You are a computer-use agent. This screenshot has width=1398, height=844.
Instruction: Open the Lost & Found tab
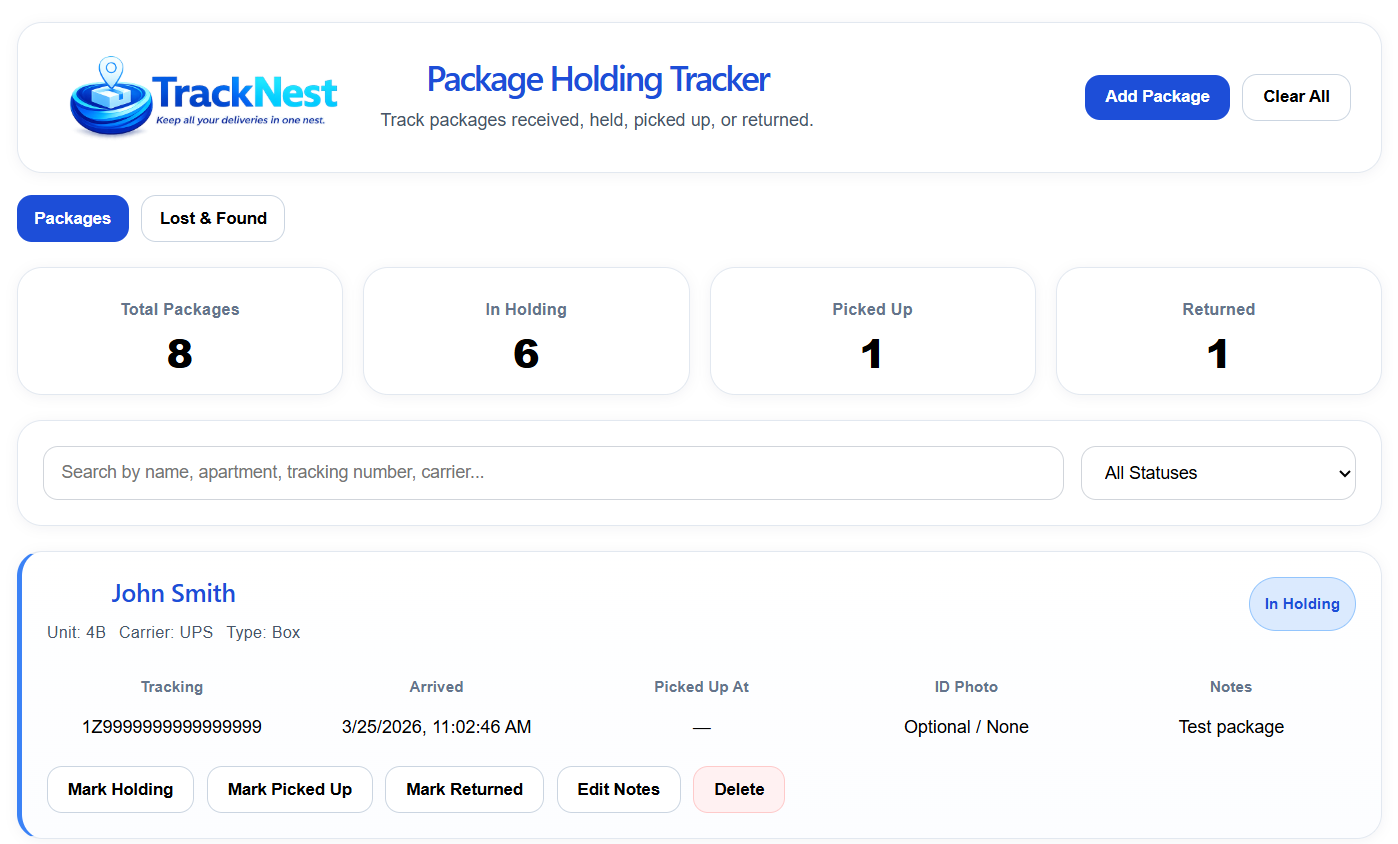point(213,218)
